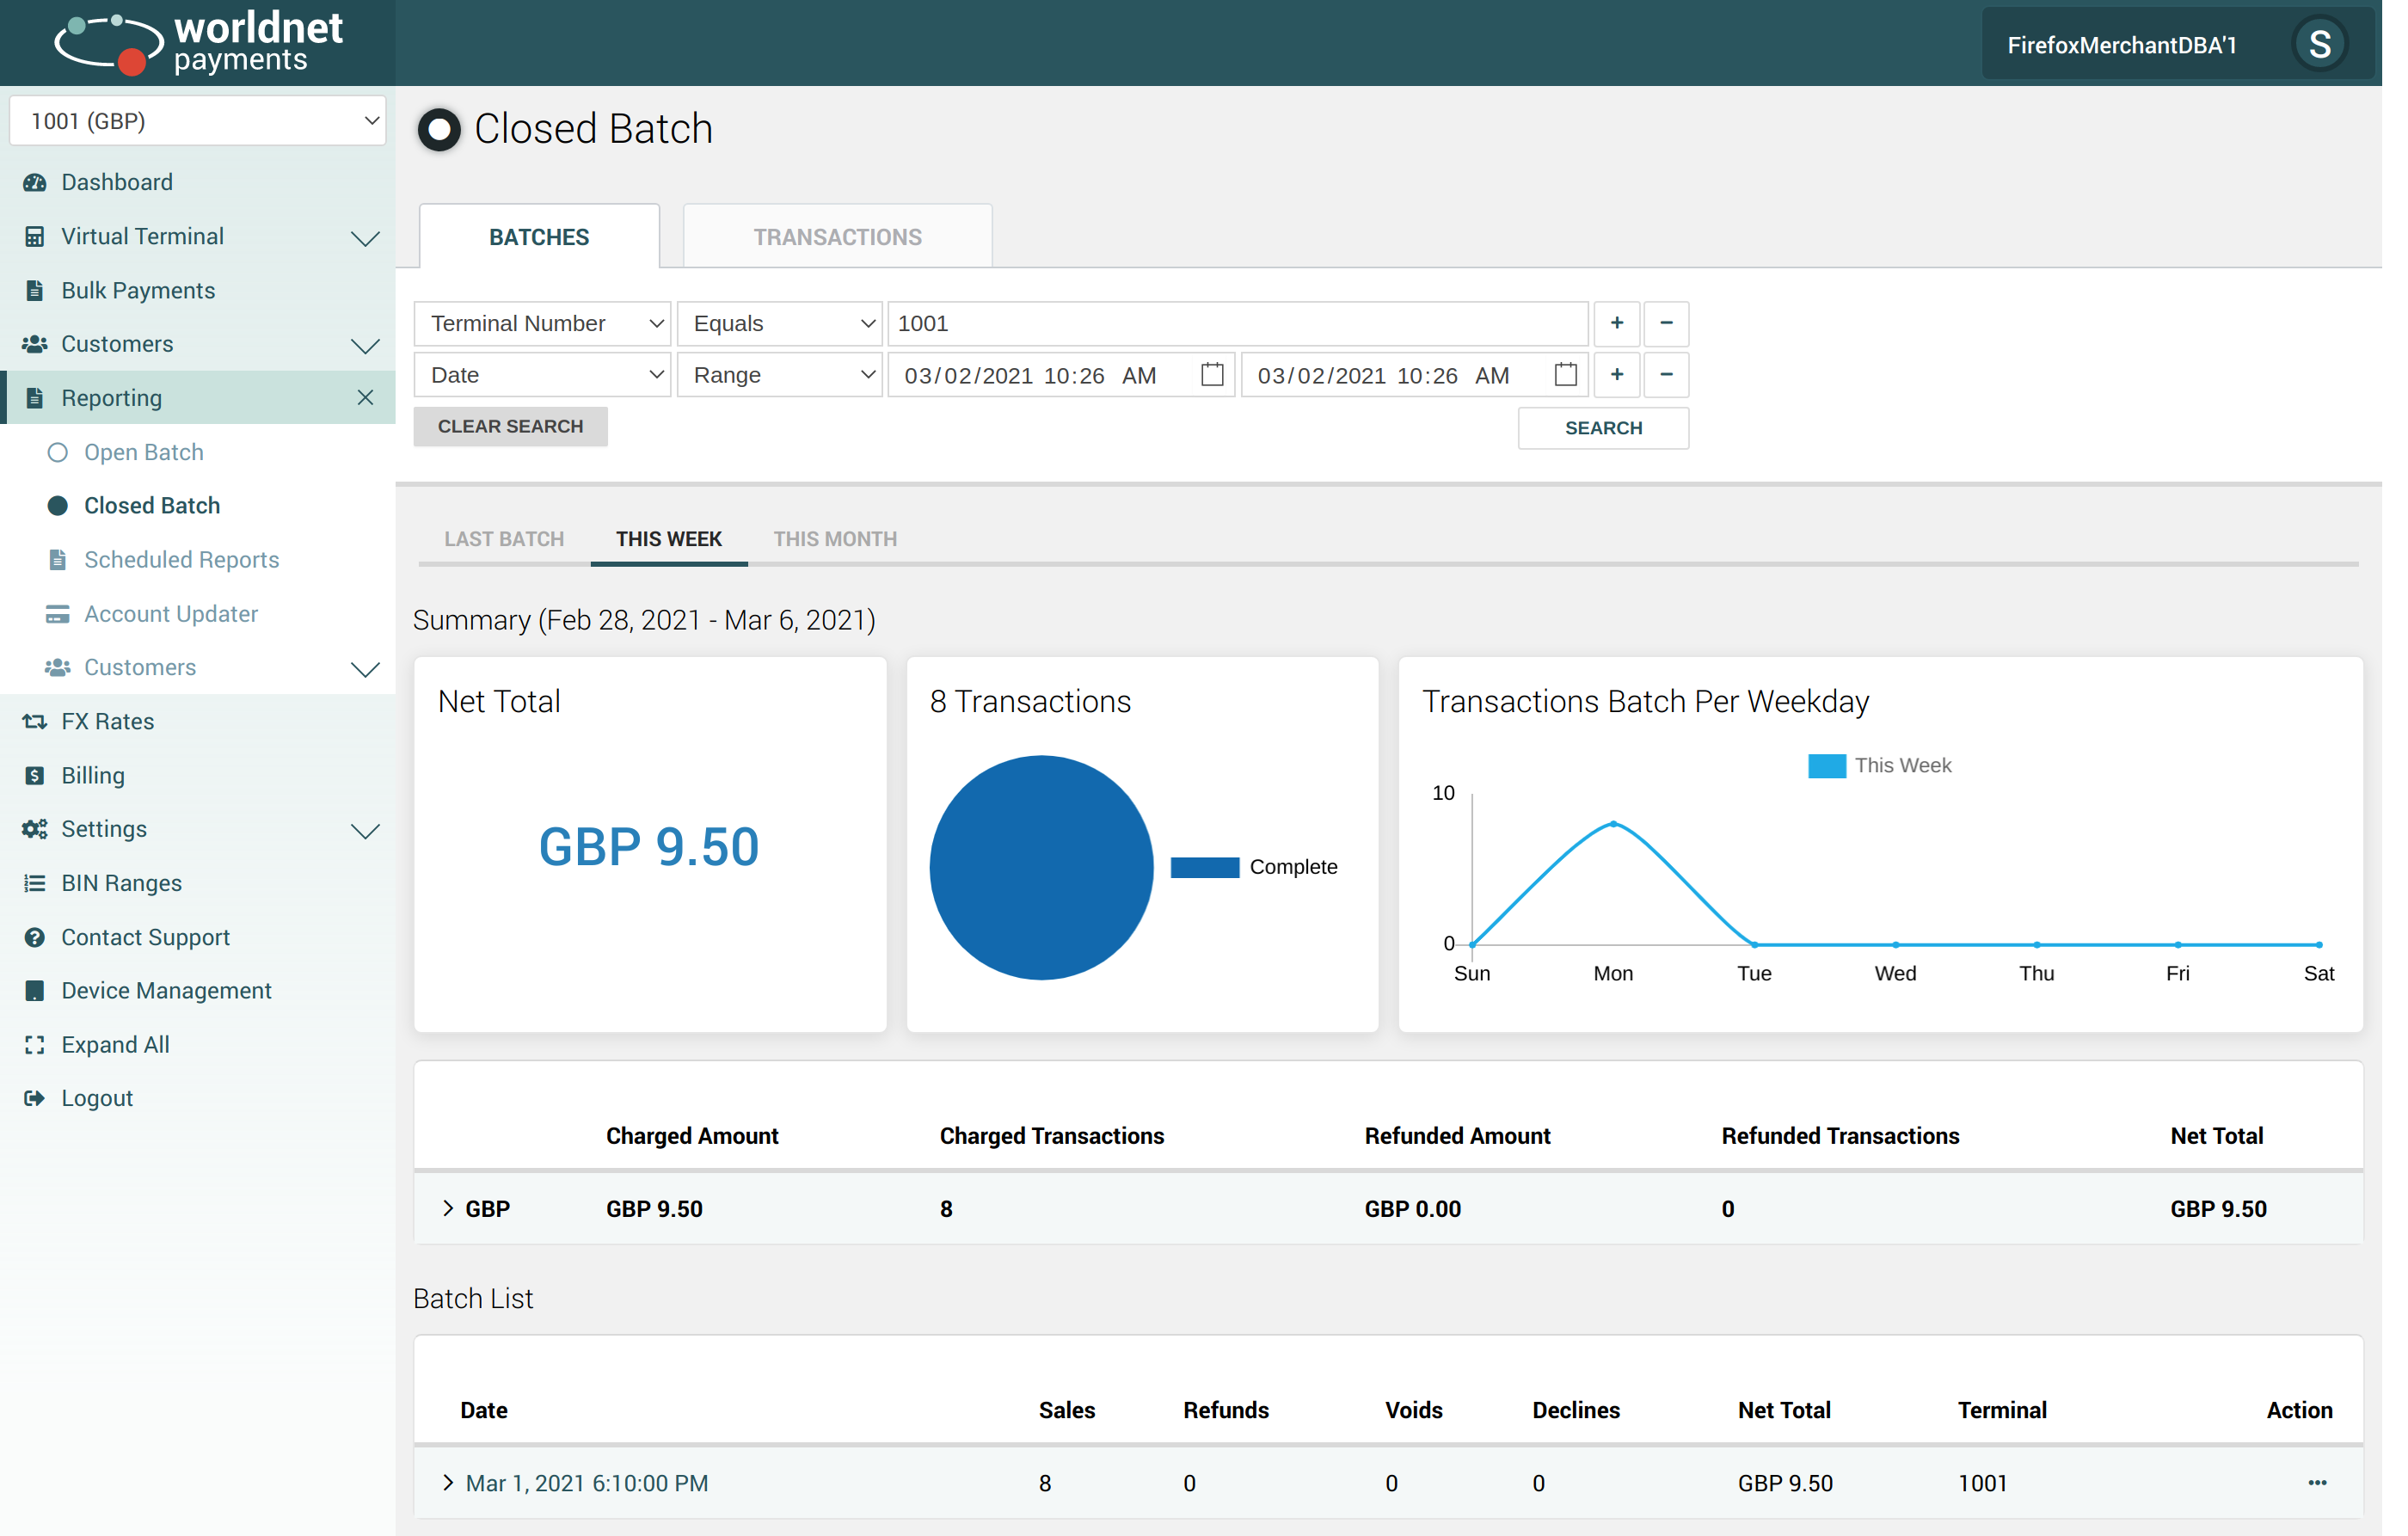
Task: Click the Dashboard gauge icon
Action: click(x=35, y=182)
